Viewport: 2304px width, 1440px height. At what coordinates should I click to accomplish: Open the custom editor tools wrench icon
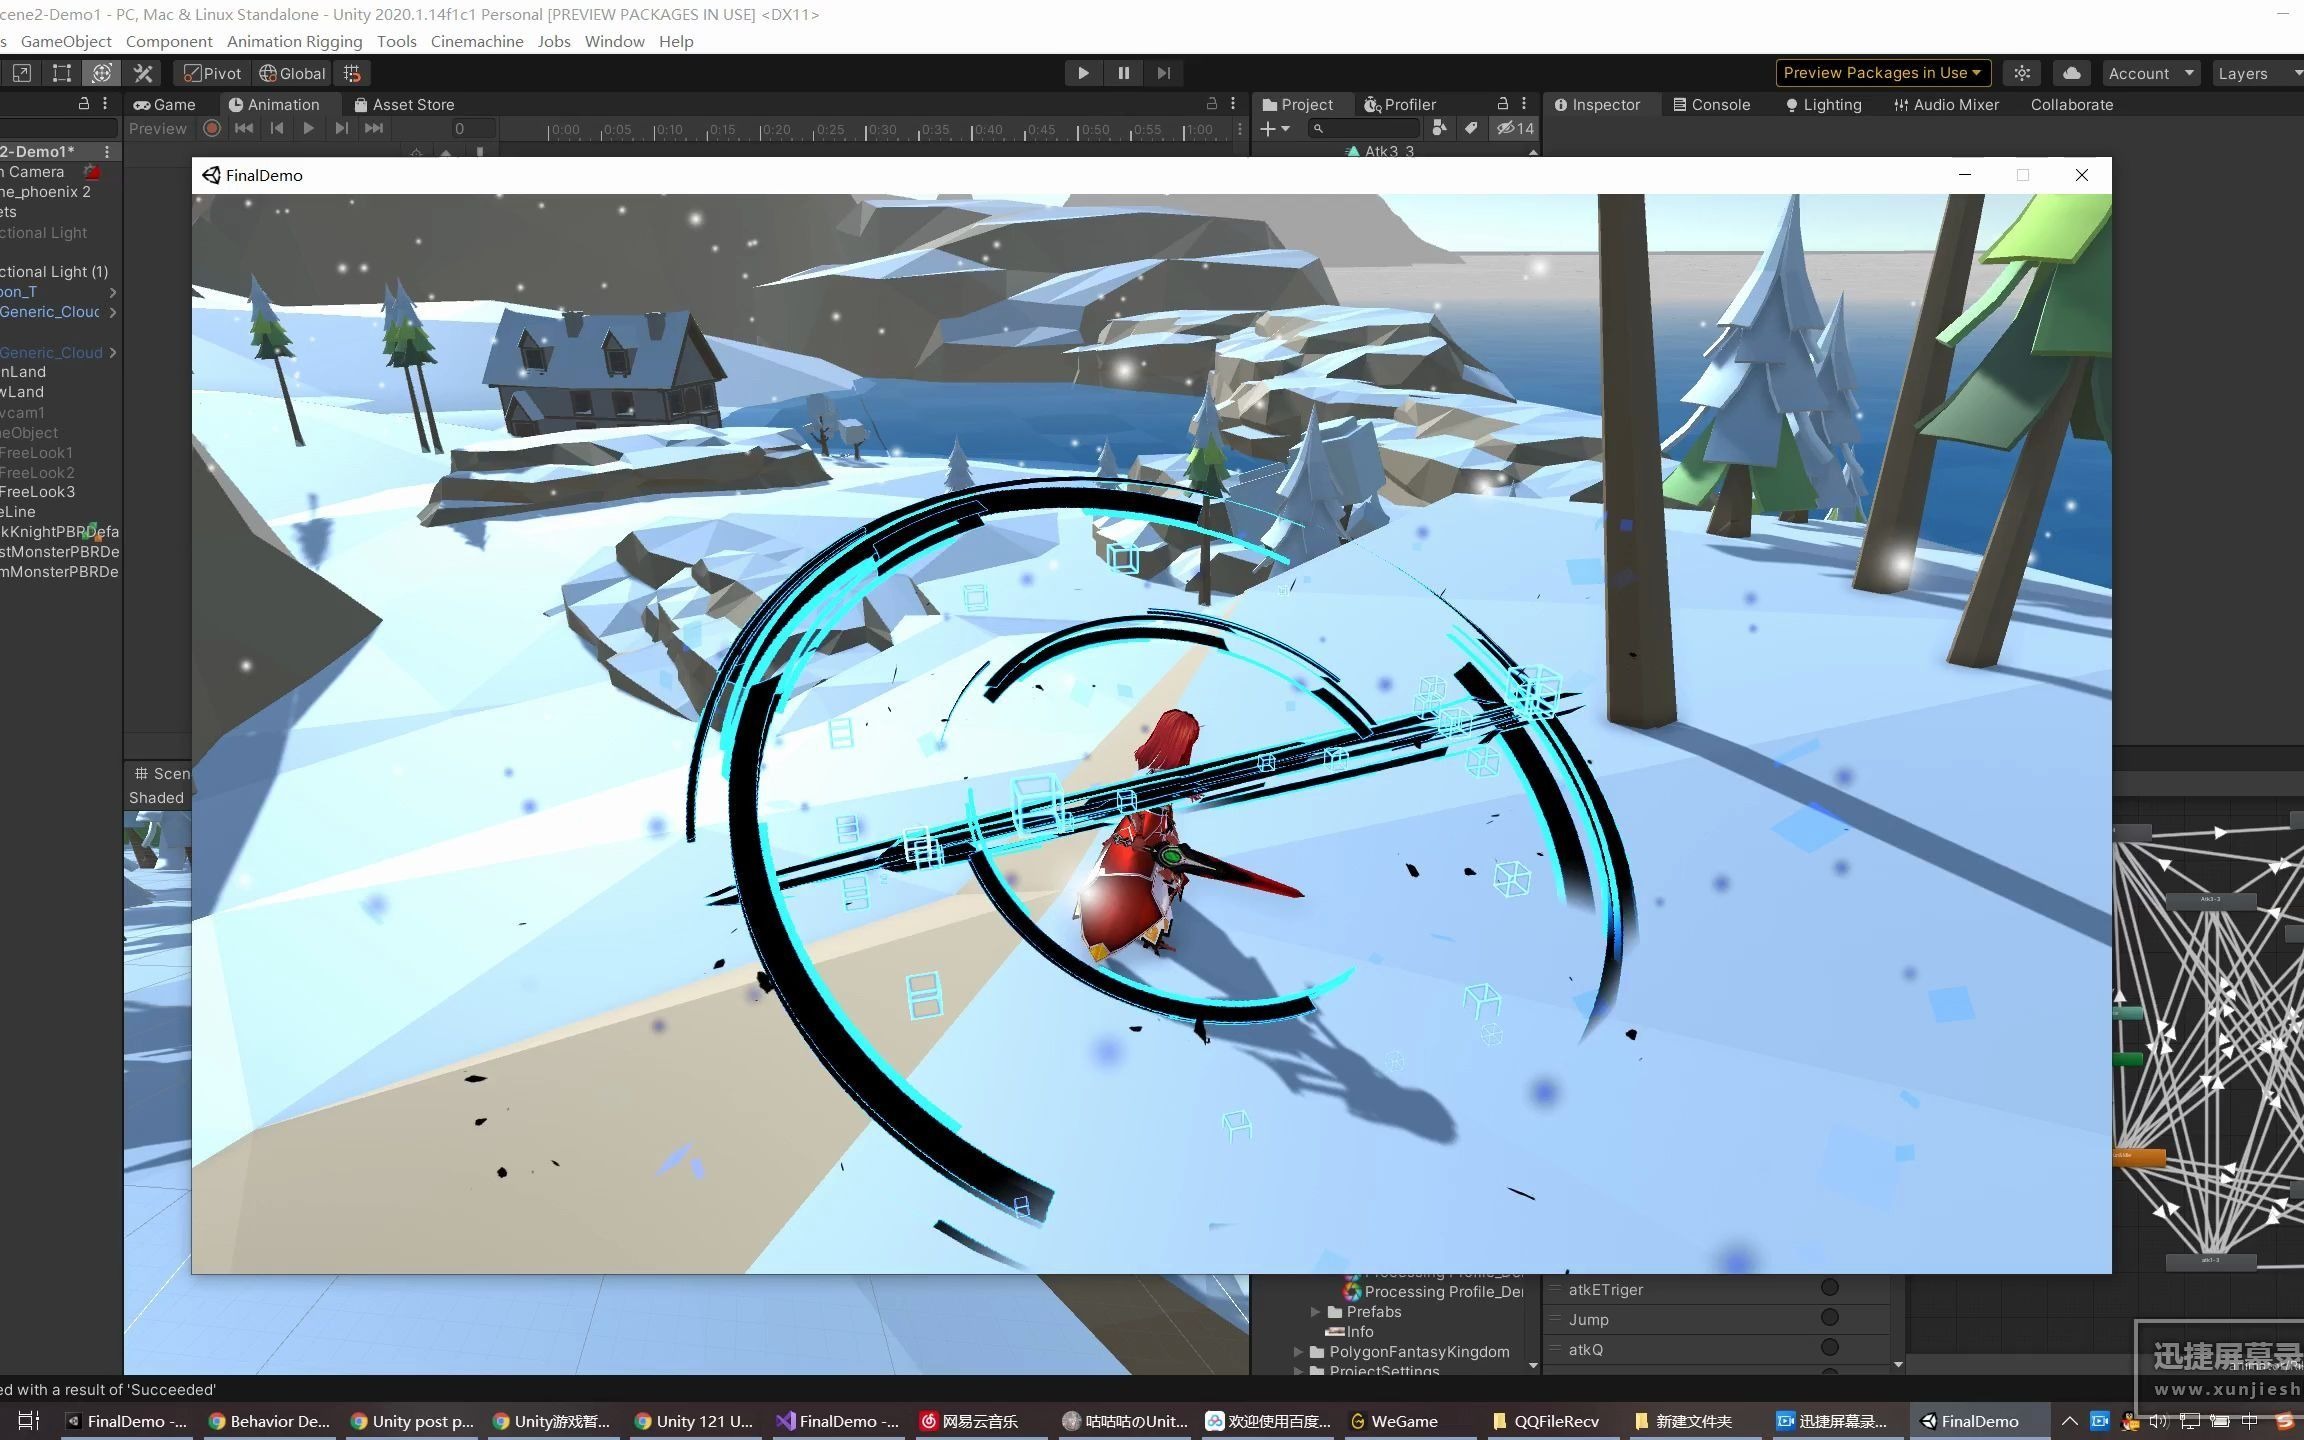click(x=142, y=73)
